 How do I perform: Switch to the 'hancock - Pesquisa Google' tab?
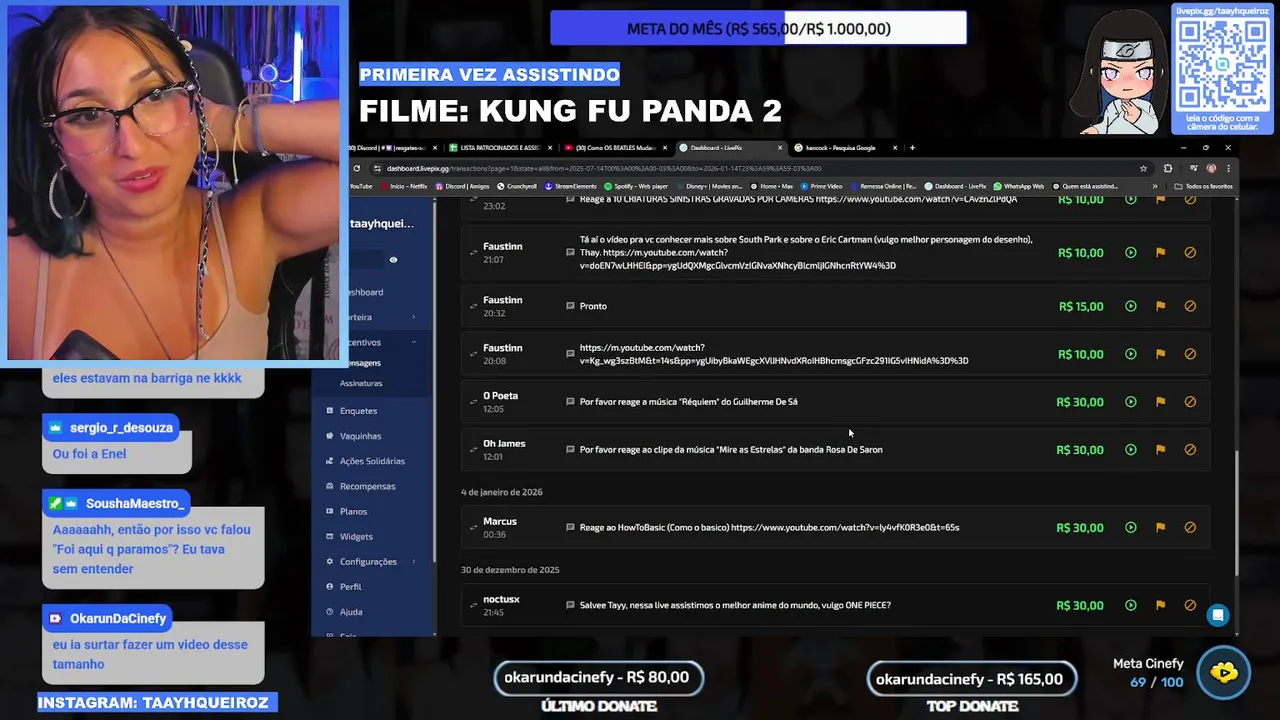tap(845, 148)
